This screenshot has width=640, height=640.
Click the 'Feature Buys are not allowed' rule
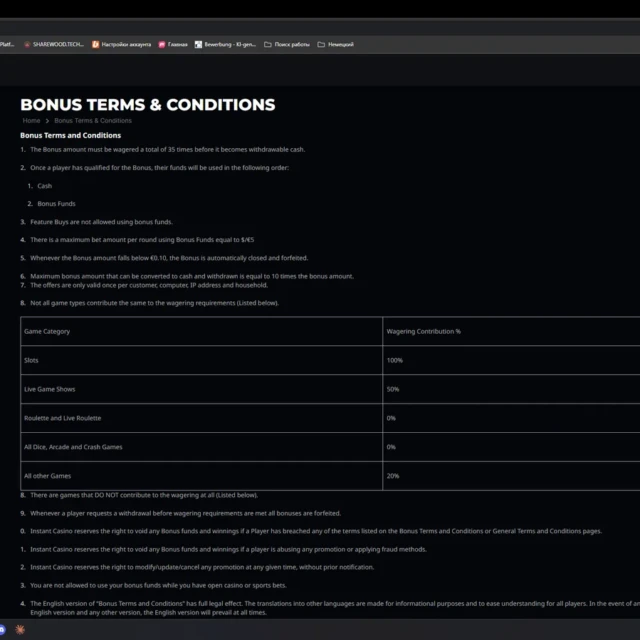[101, 222]
